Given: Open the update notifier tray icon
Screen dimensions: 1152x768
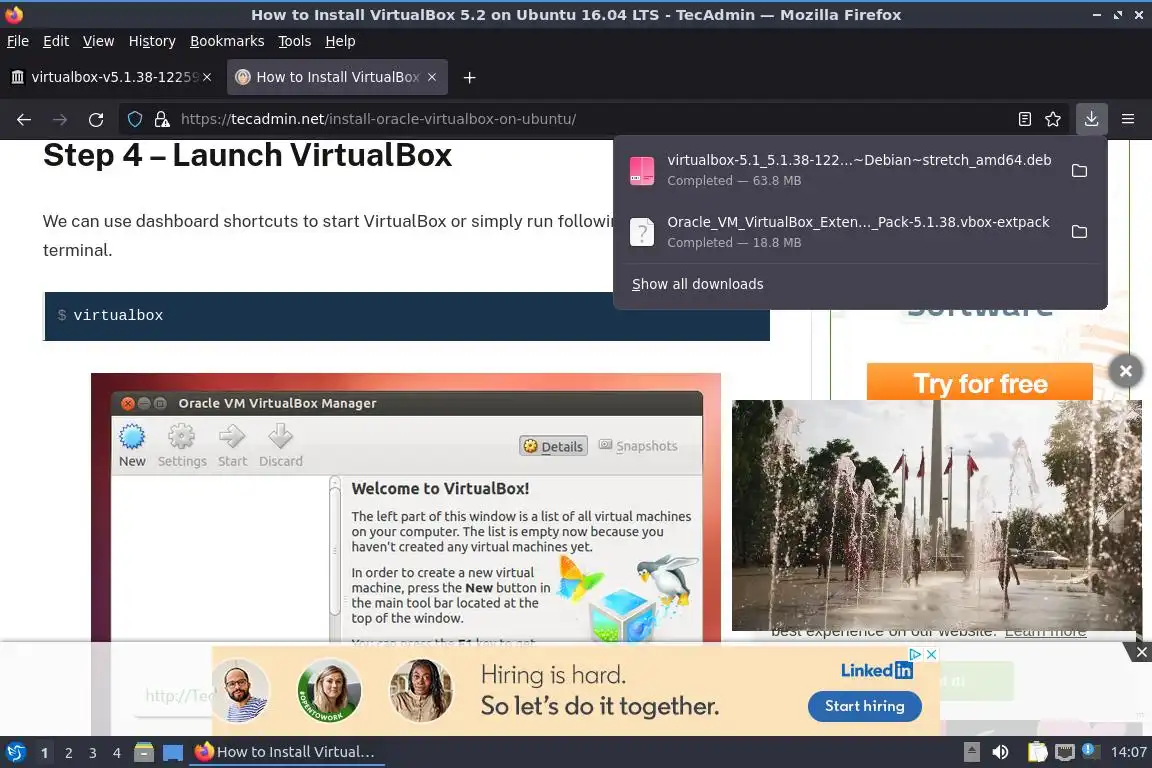Looking at the screenshot, I should coord(1090,751).
